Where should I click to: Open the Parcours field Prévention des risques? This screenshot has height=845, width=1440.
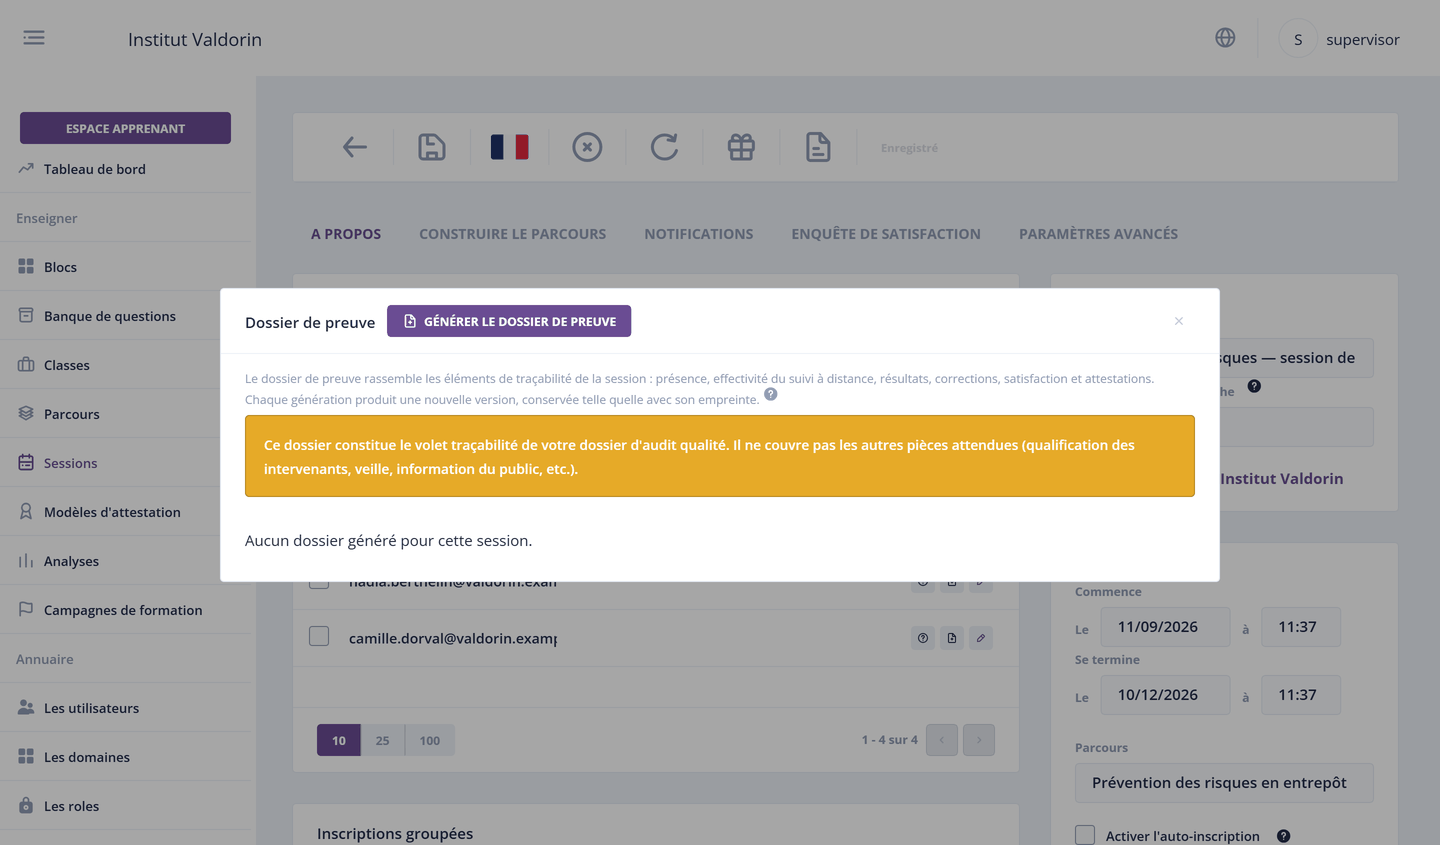[x=1224, y=783]
